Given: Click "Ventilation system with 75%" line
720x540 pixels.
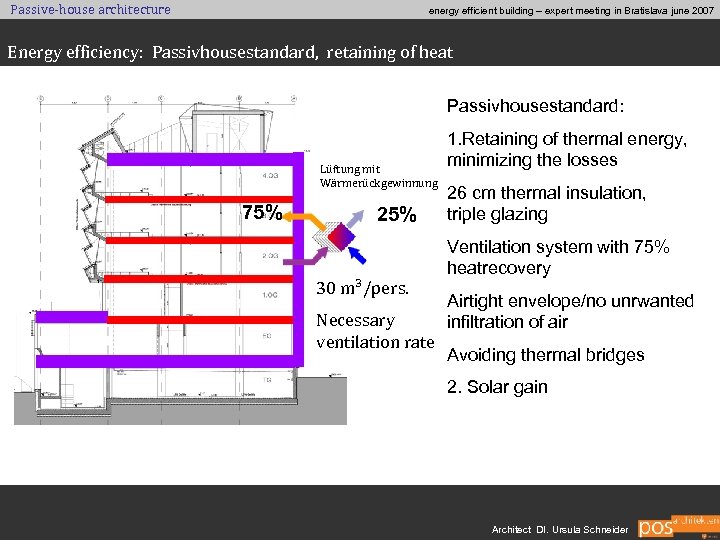Looking at the screenshot, I should [558, 247].
